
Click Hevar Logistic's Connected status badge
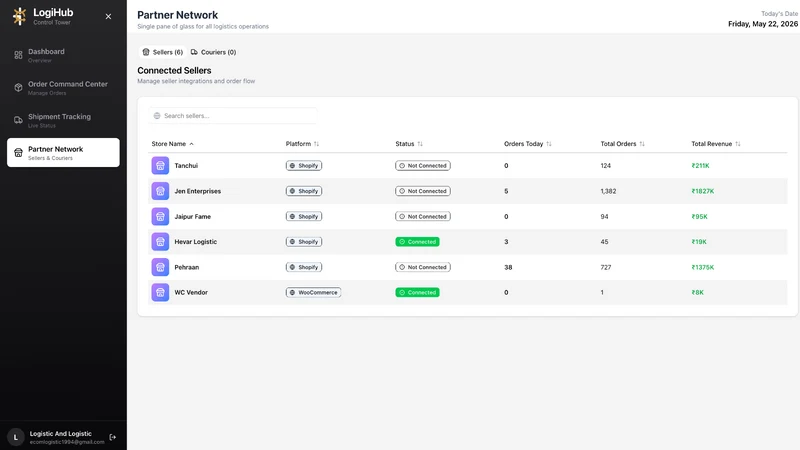click(x=417, y=242)
